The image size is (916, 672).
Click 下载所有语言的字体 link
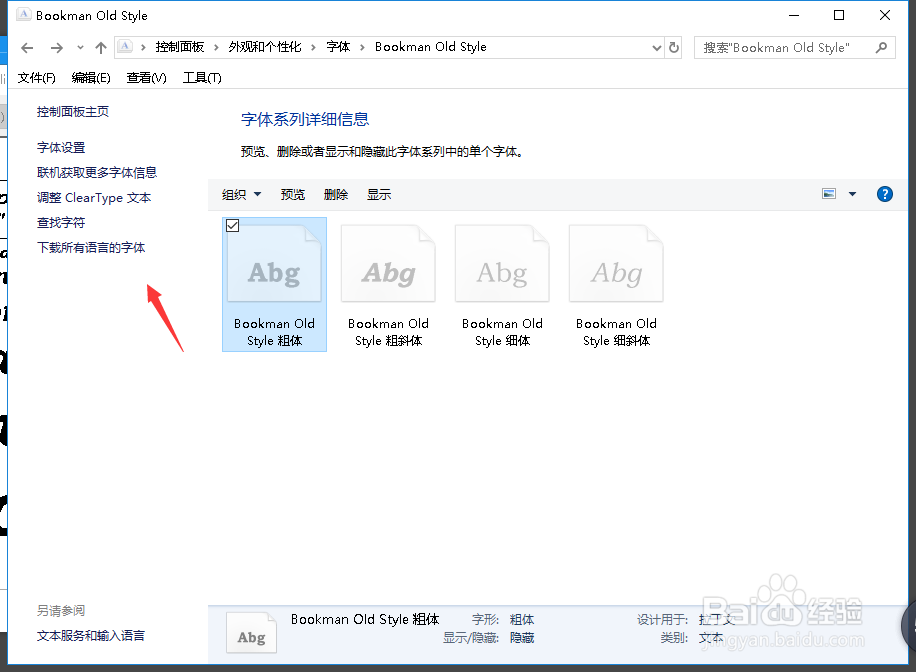tap(91, 248)
